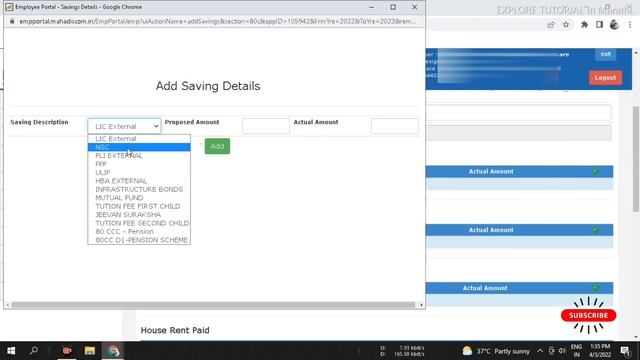Viewport: 640px width, 360px height.
Task: Click plus icon in first Actual Amount header
Action: click(596, 171)
